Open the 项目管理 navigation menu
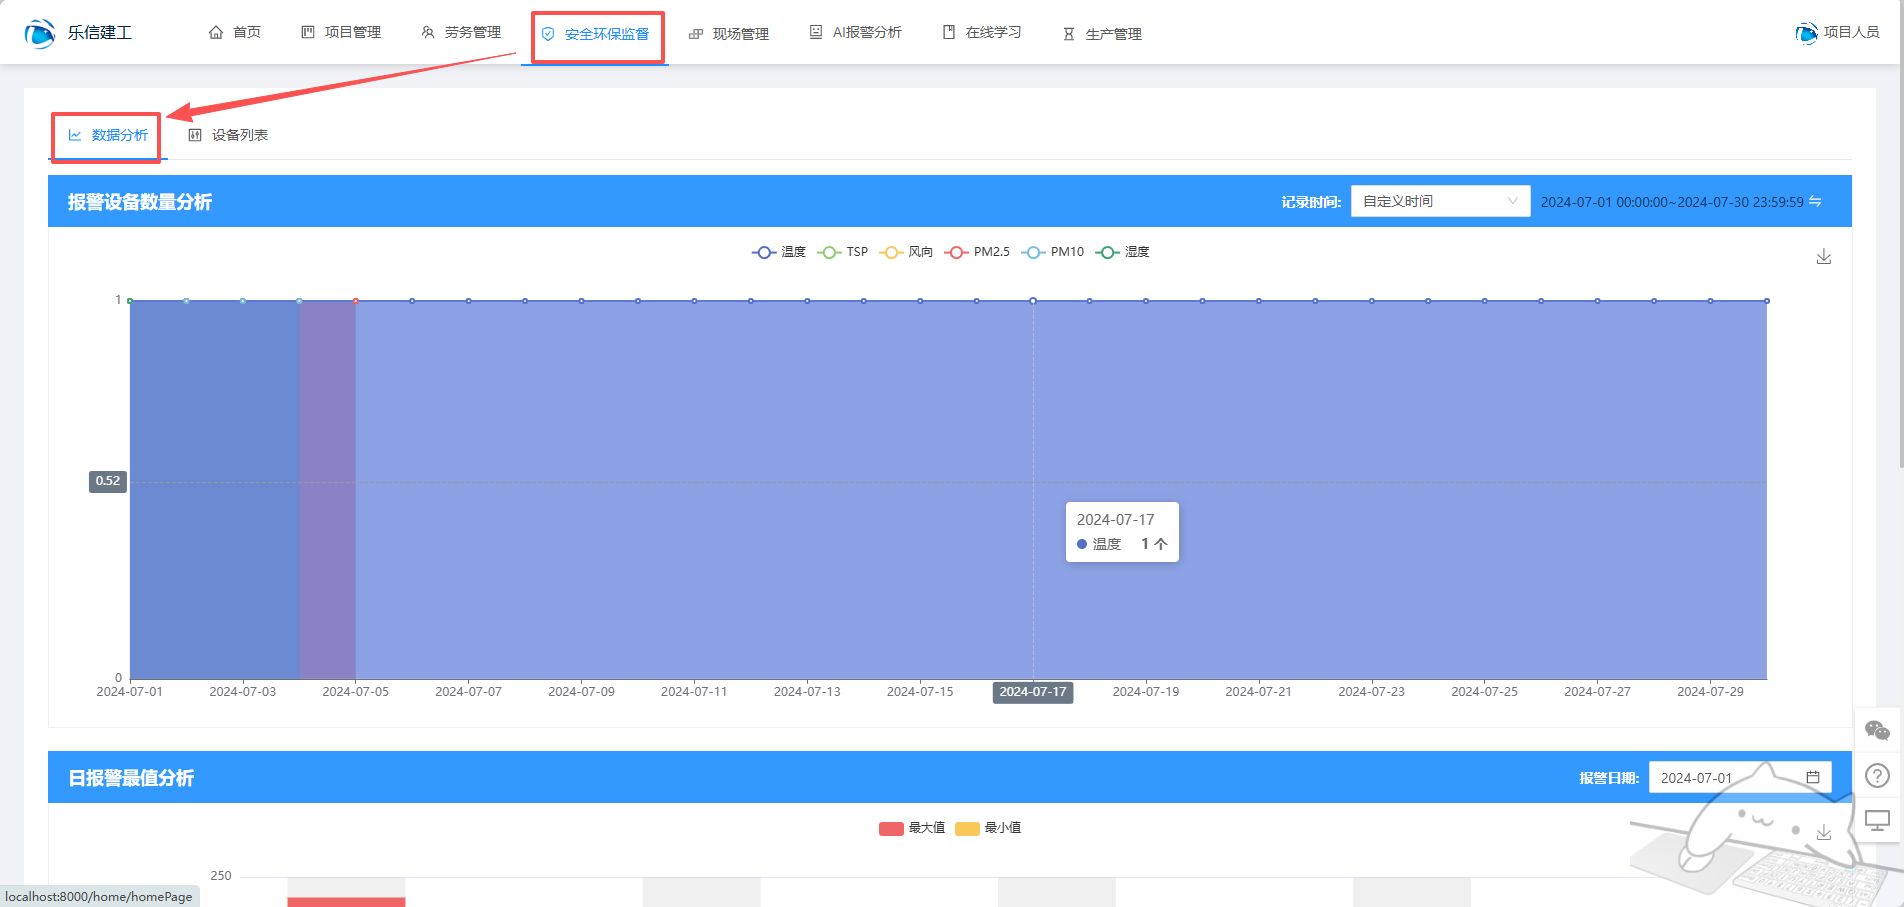Viewport: 1904px width, 907px height. pyautogui.click(x=341, y=33)
